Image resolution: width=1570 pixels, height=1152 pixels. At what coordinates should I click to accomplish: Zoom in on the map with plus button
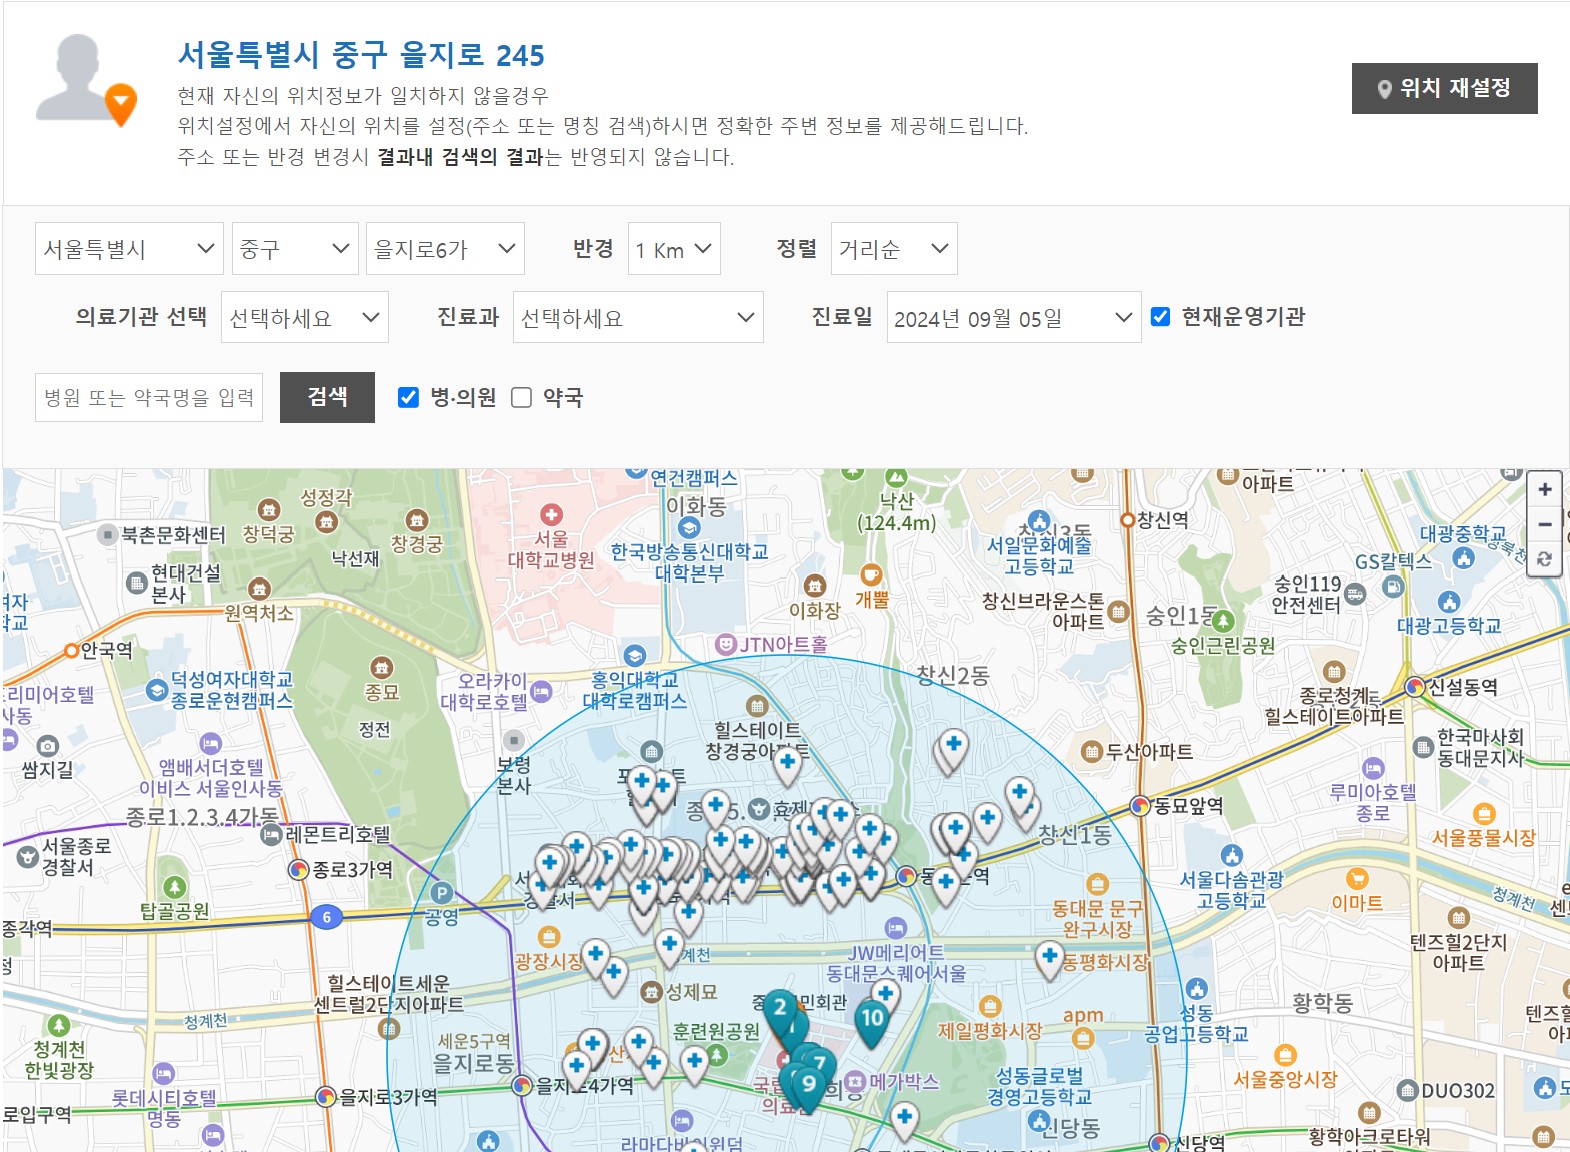[x=1545, y=489]
